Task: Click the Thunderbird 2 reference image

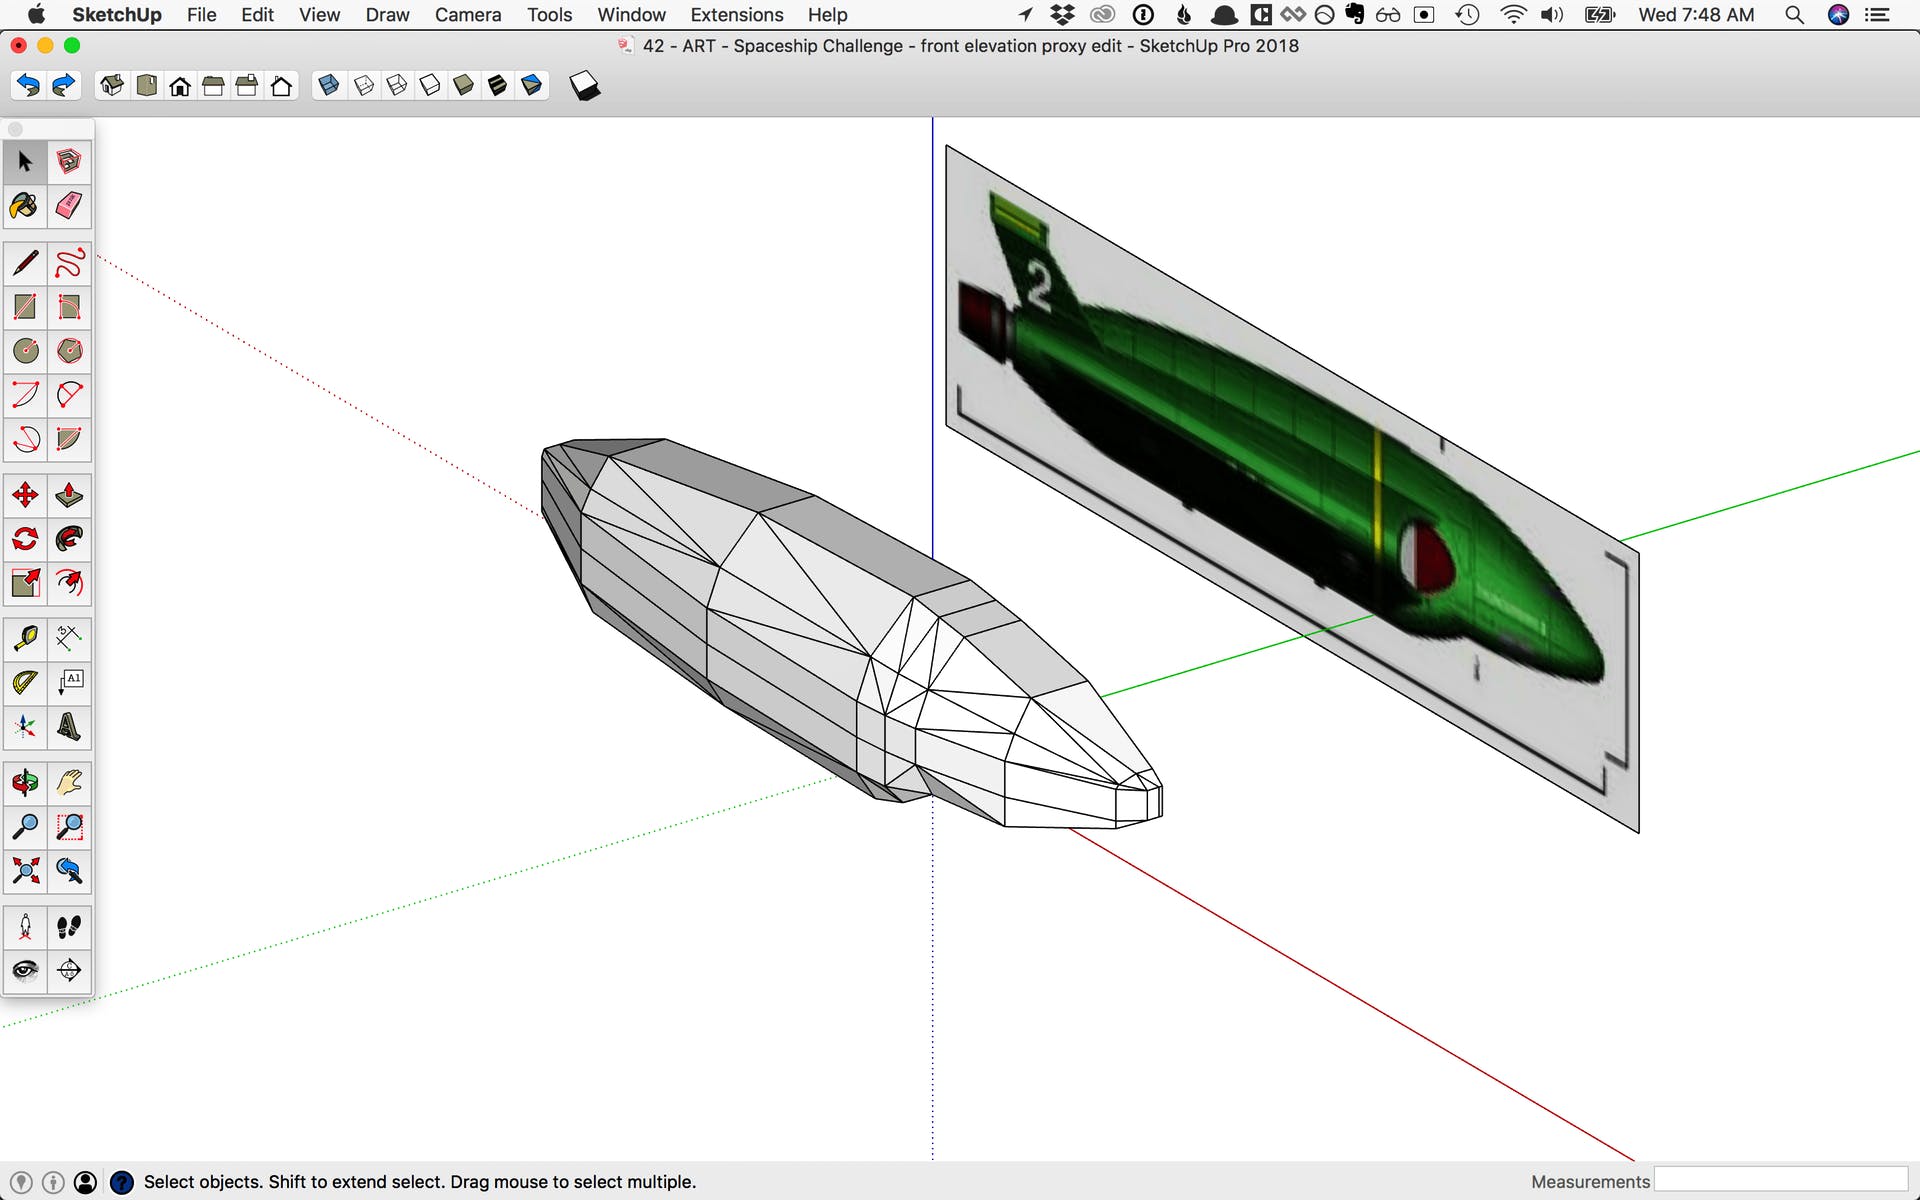Action: [x=1290, y=480]
